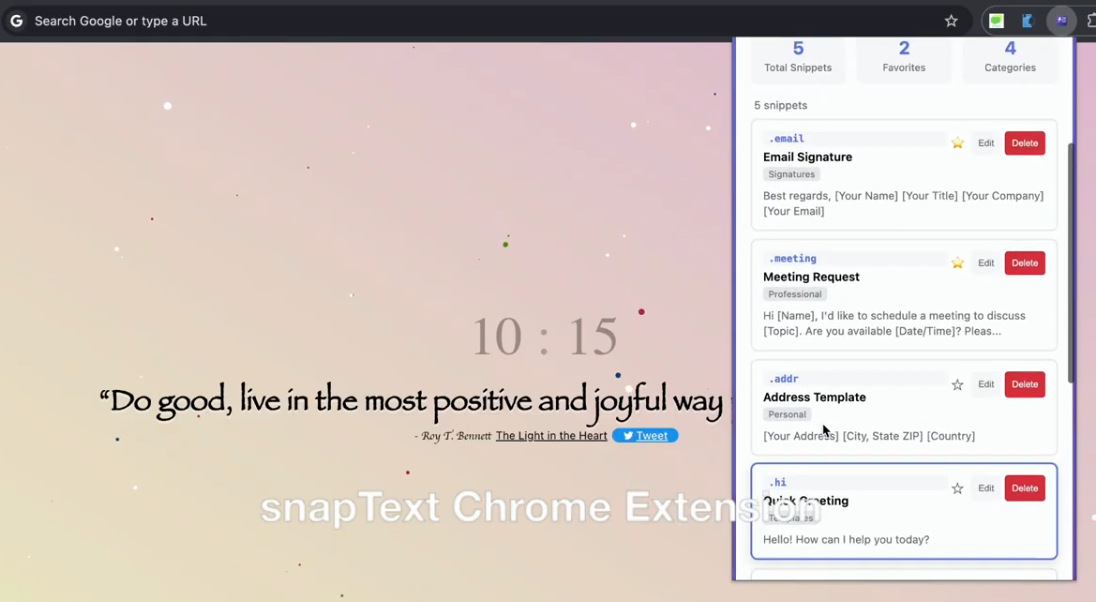Select the Favorites stat card
Screen dimensions: 1096x602
click(904, 57)
